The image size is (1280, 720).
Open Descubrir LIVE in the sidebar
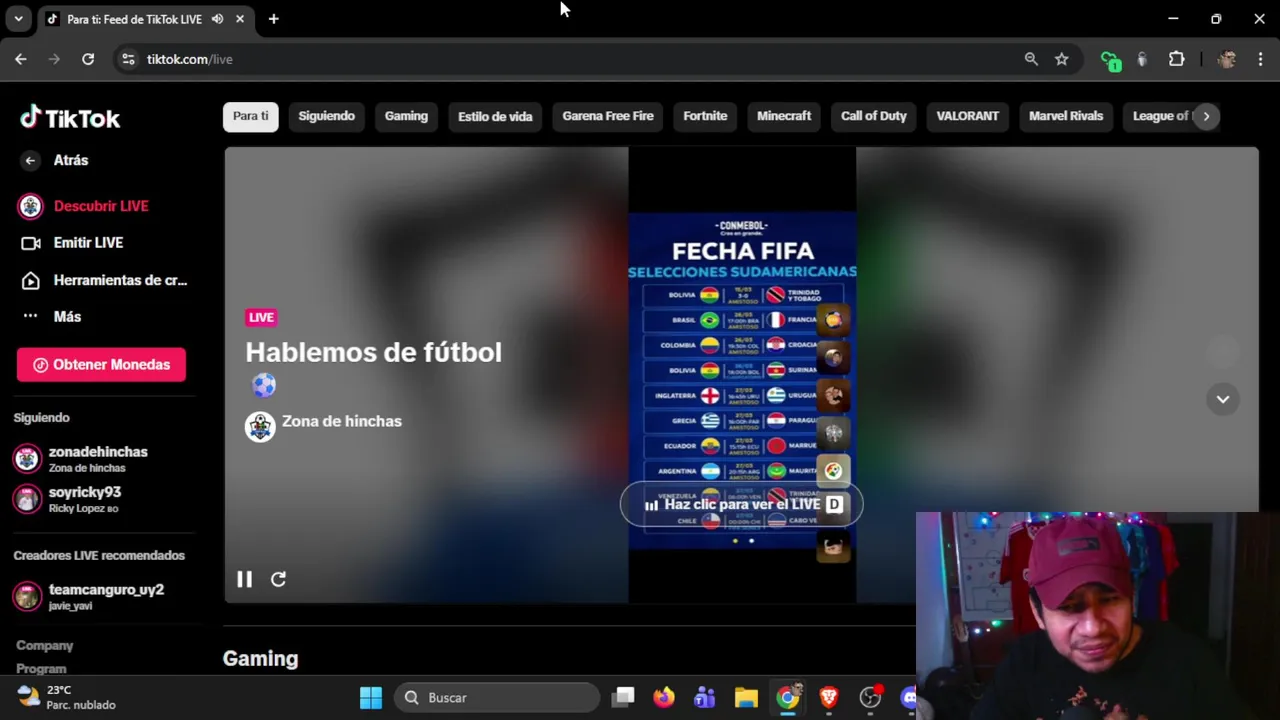coord(101,206)
